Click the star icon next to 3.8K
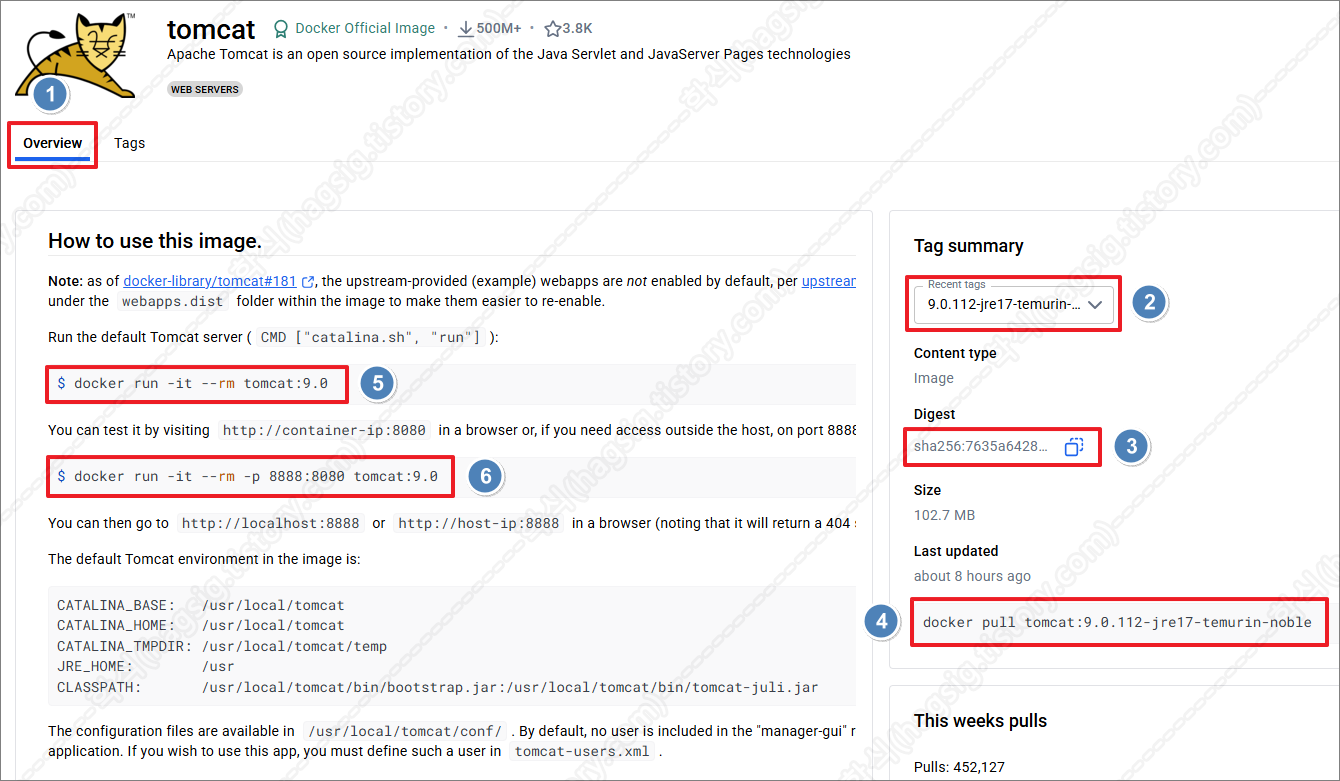 click(552, 29)
